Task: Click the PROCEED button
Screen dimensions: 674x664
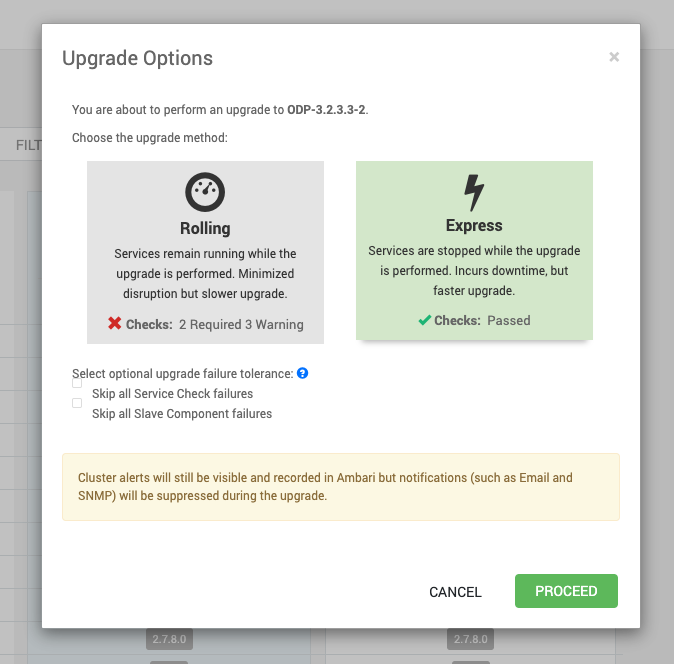Action: click(x=566, y=591)
